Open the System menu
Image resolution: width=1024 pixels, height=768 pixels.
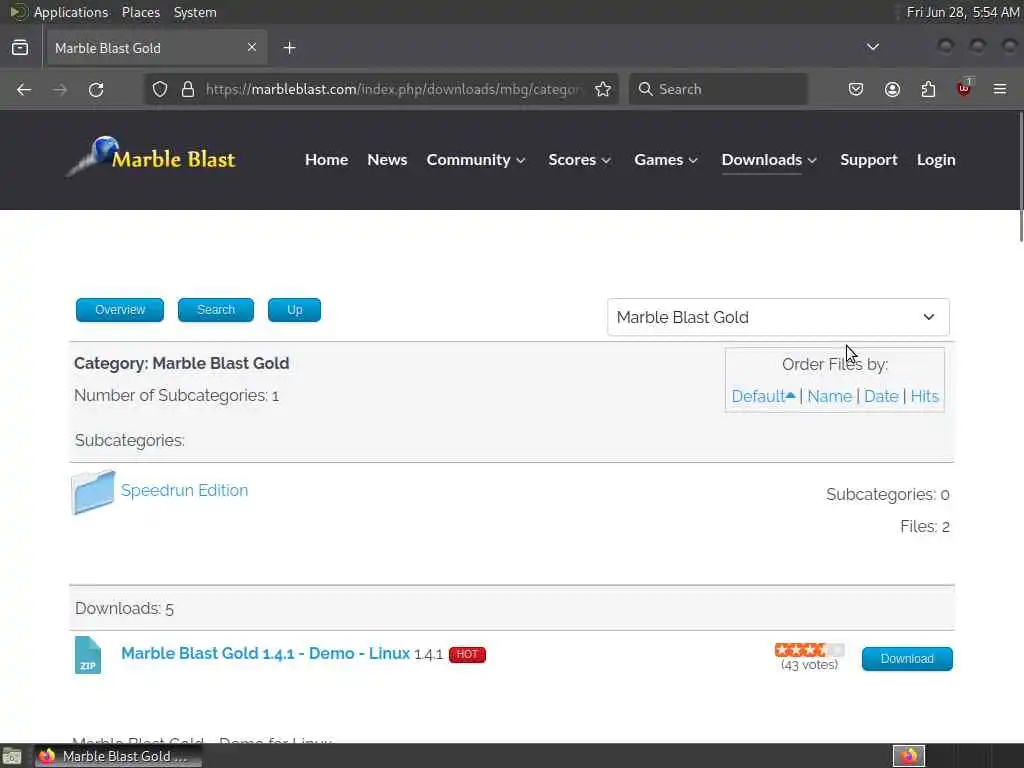[195, 12]
